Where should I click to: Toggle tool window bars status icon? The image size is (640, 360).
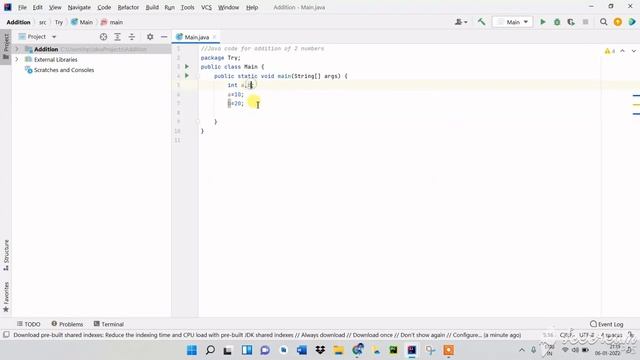click(x=6, y=335)
